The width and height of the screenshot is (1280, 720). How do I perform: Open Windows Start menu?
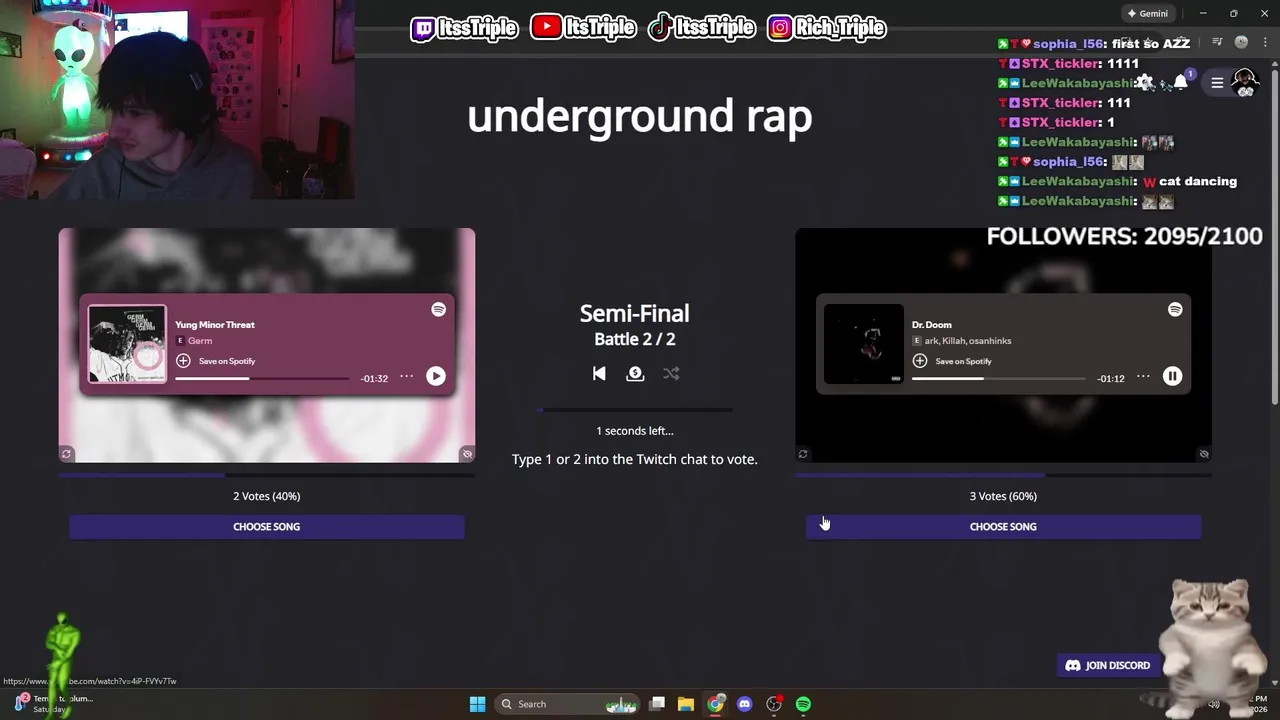click(x=477, y=704)
